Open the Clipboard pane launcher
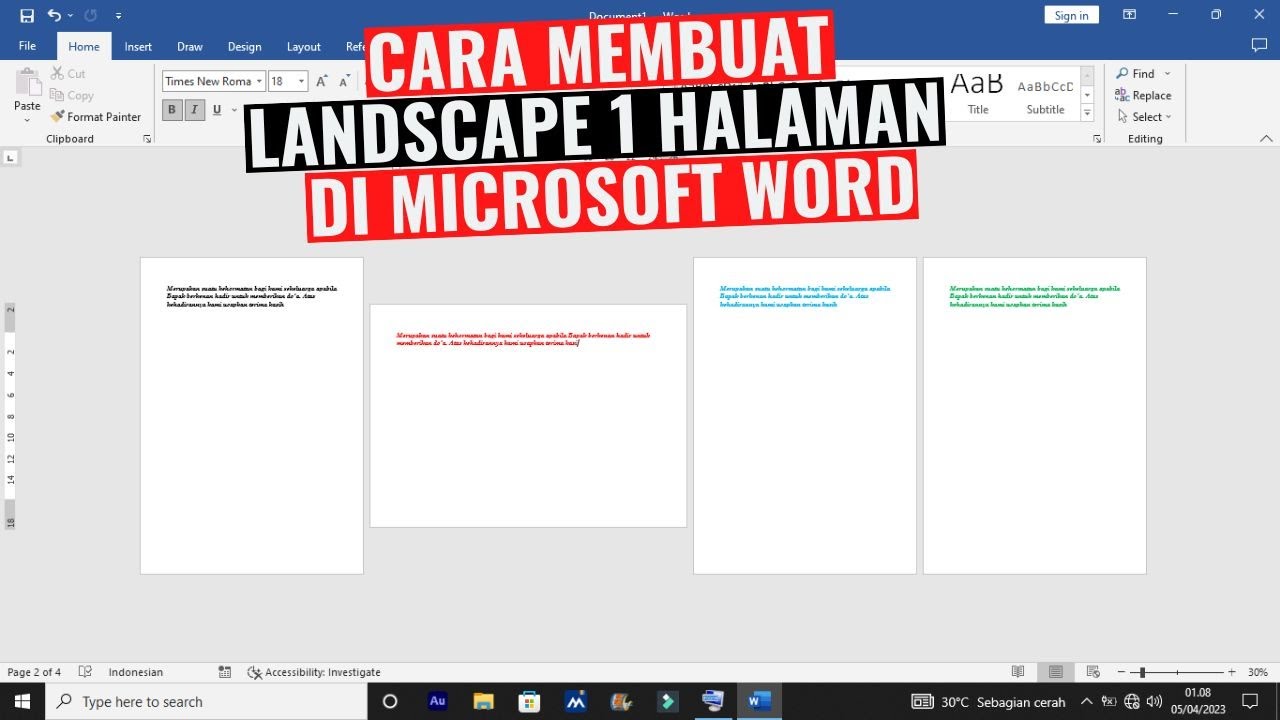The image size is (1280, 720). click(x=147, y=139)
